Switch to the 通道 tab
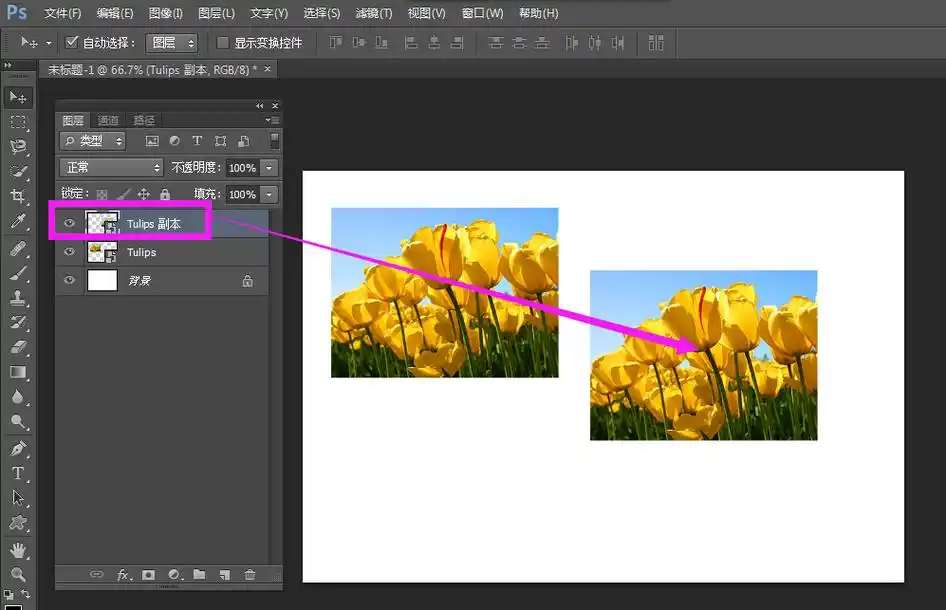Screen dimensions: 946x610 point(108,120)
